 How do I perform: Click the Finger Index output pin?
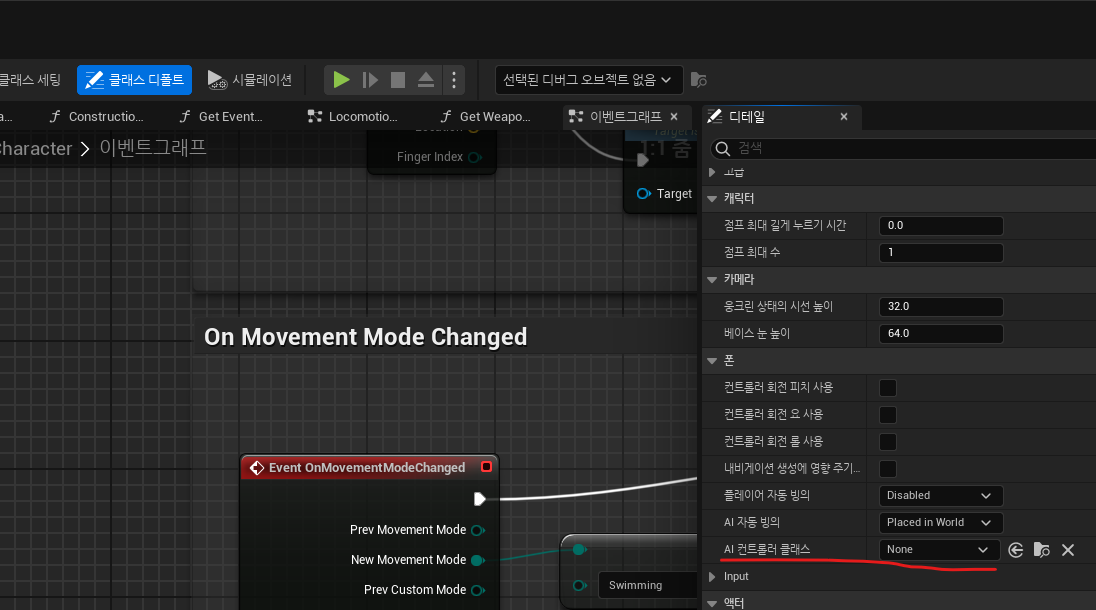[x=475, y=157]
